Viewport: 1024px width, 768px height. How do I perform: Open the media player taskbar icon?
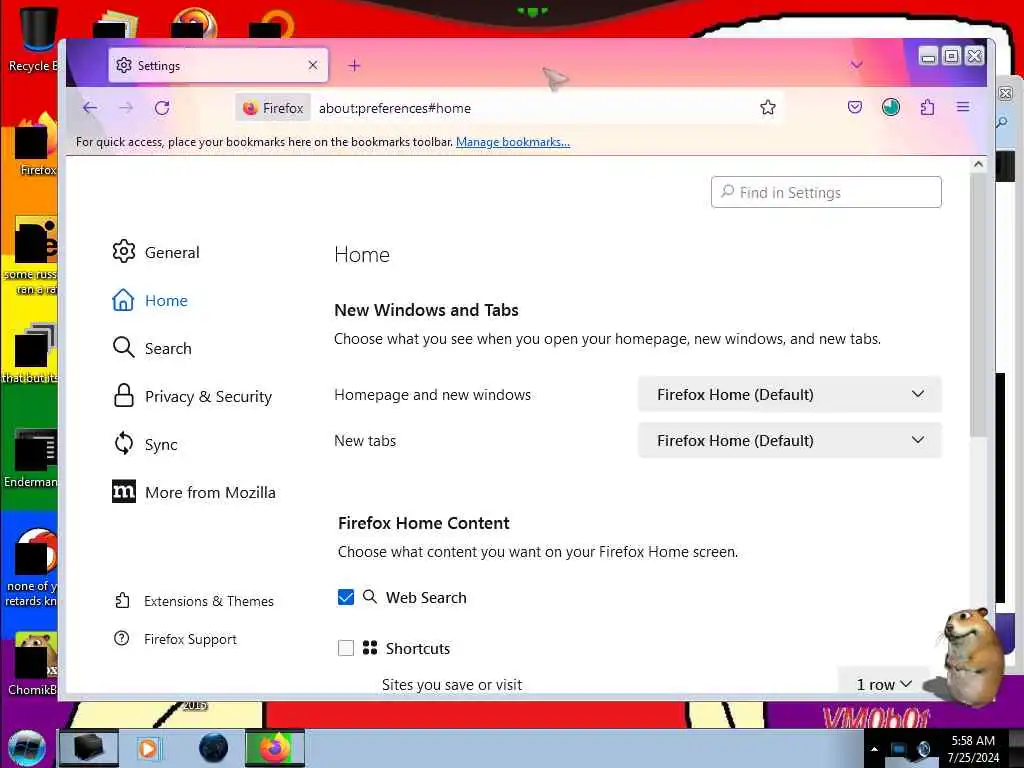click(148, 748)
